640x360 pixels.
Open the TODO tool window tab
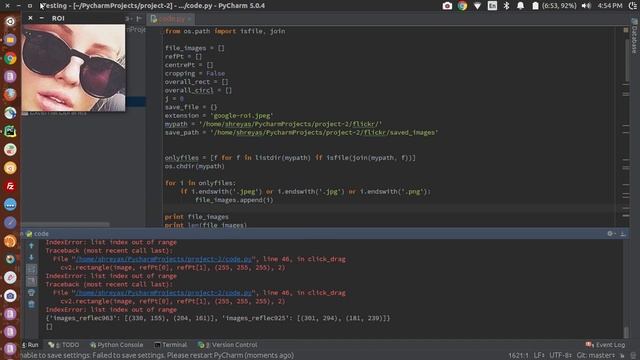pos(64,345)
